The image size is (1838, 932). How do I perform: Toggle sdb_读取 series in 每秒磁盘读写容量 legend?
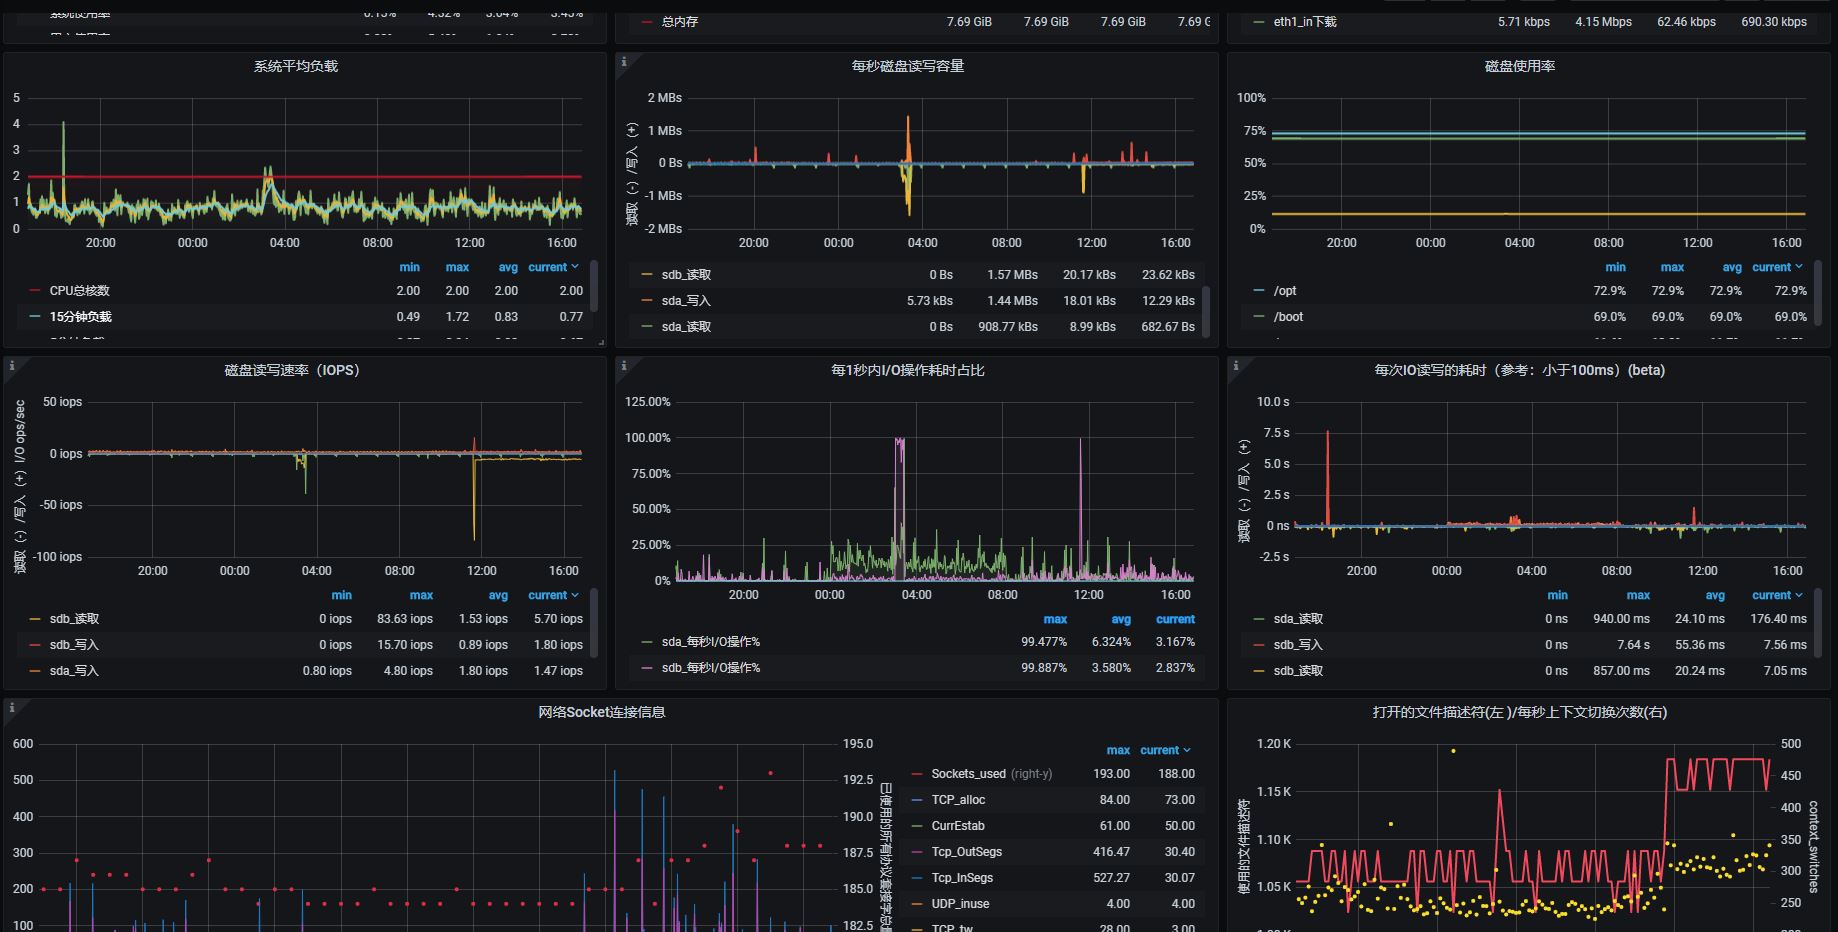pos(686,275)
